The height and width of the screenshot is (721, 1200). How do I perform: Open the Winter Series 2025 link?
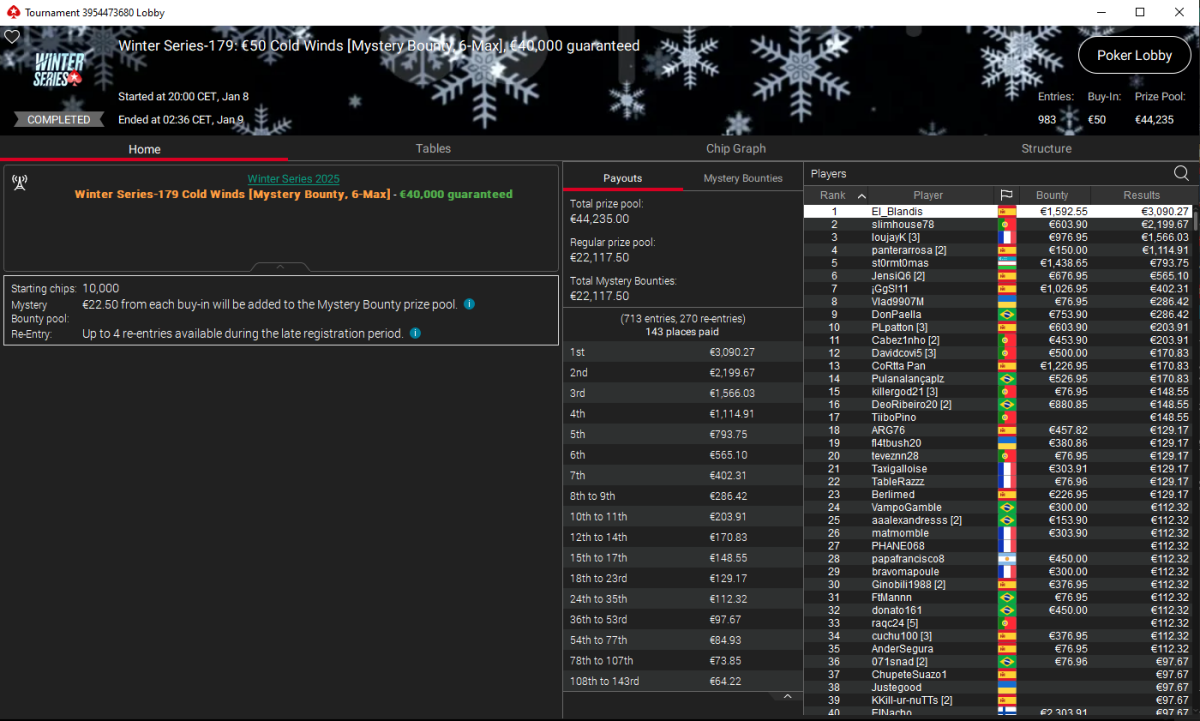click(293, 179)
